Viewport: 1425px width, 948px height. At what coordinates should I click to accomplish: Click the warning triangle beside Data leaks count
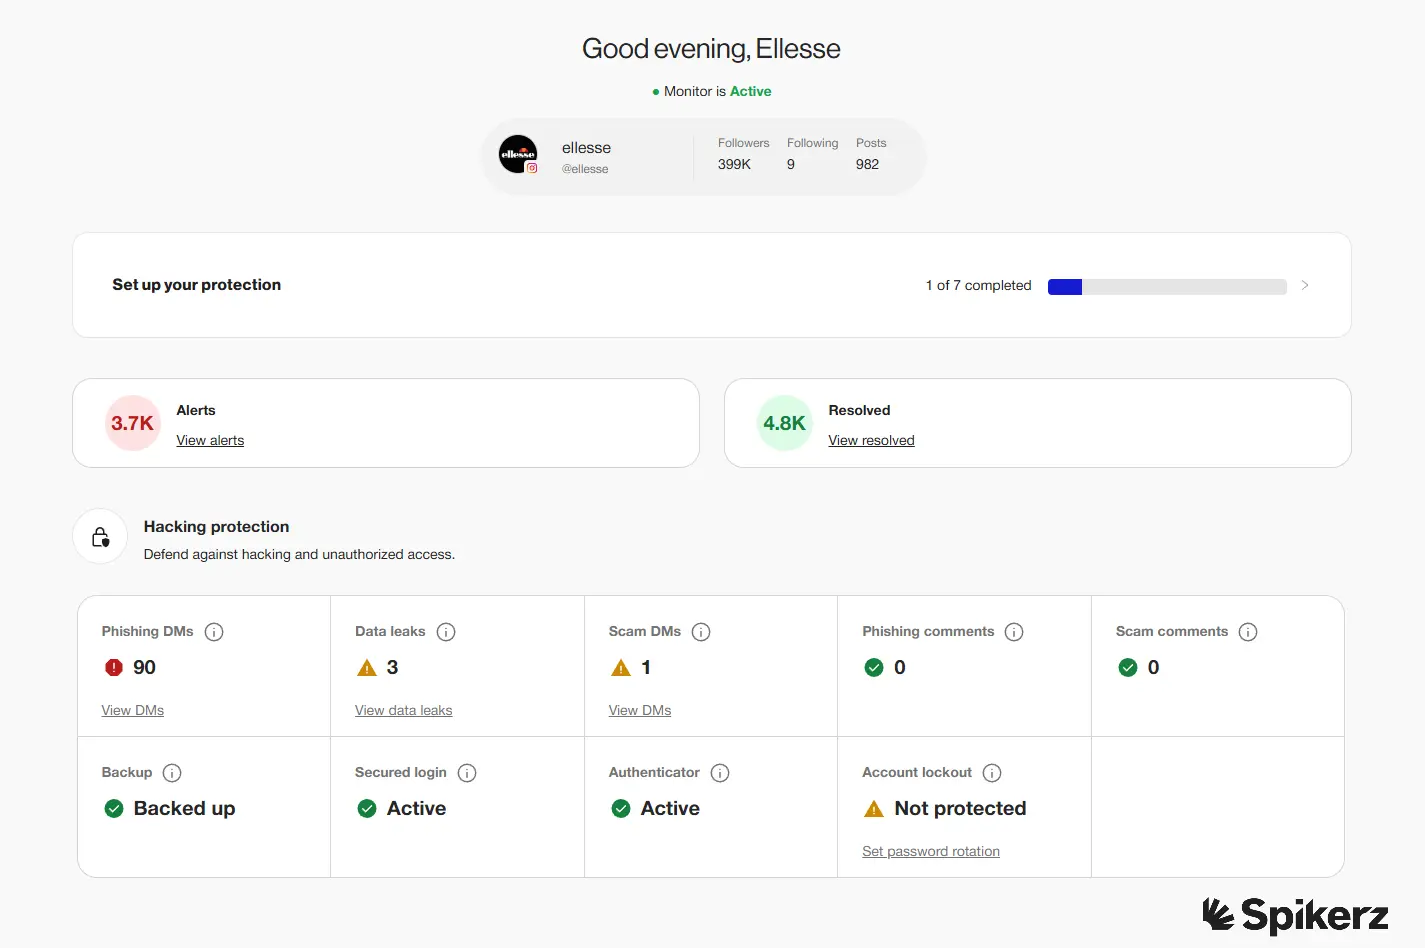[367, 667]
